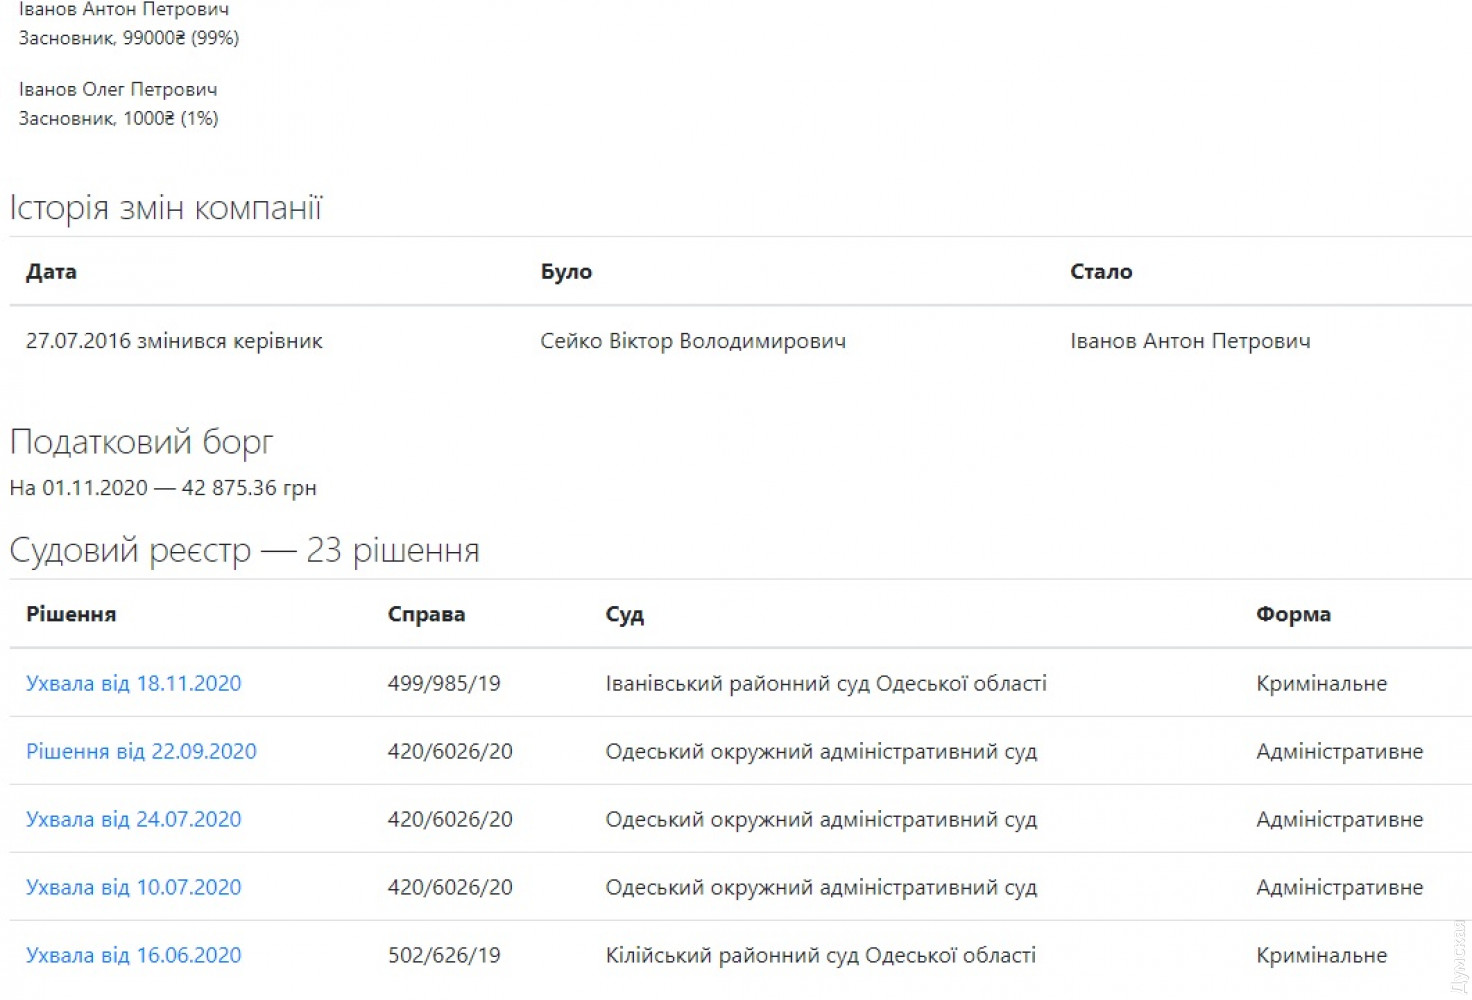Select former director Сейко Віктор Володимирович
The width and height of the screenshot is (1472, 1000).
coord(693,341)
